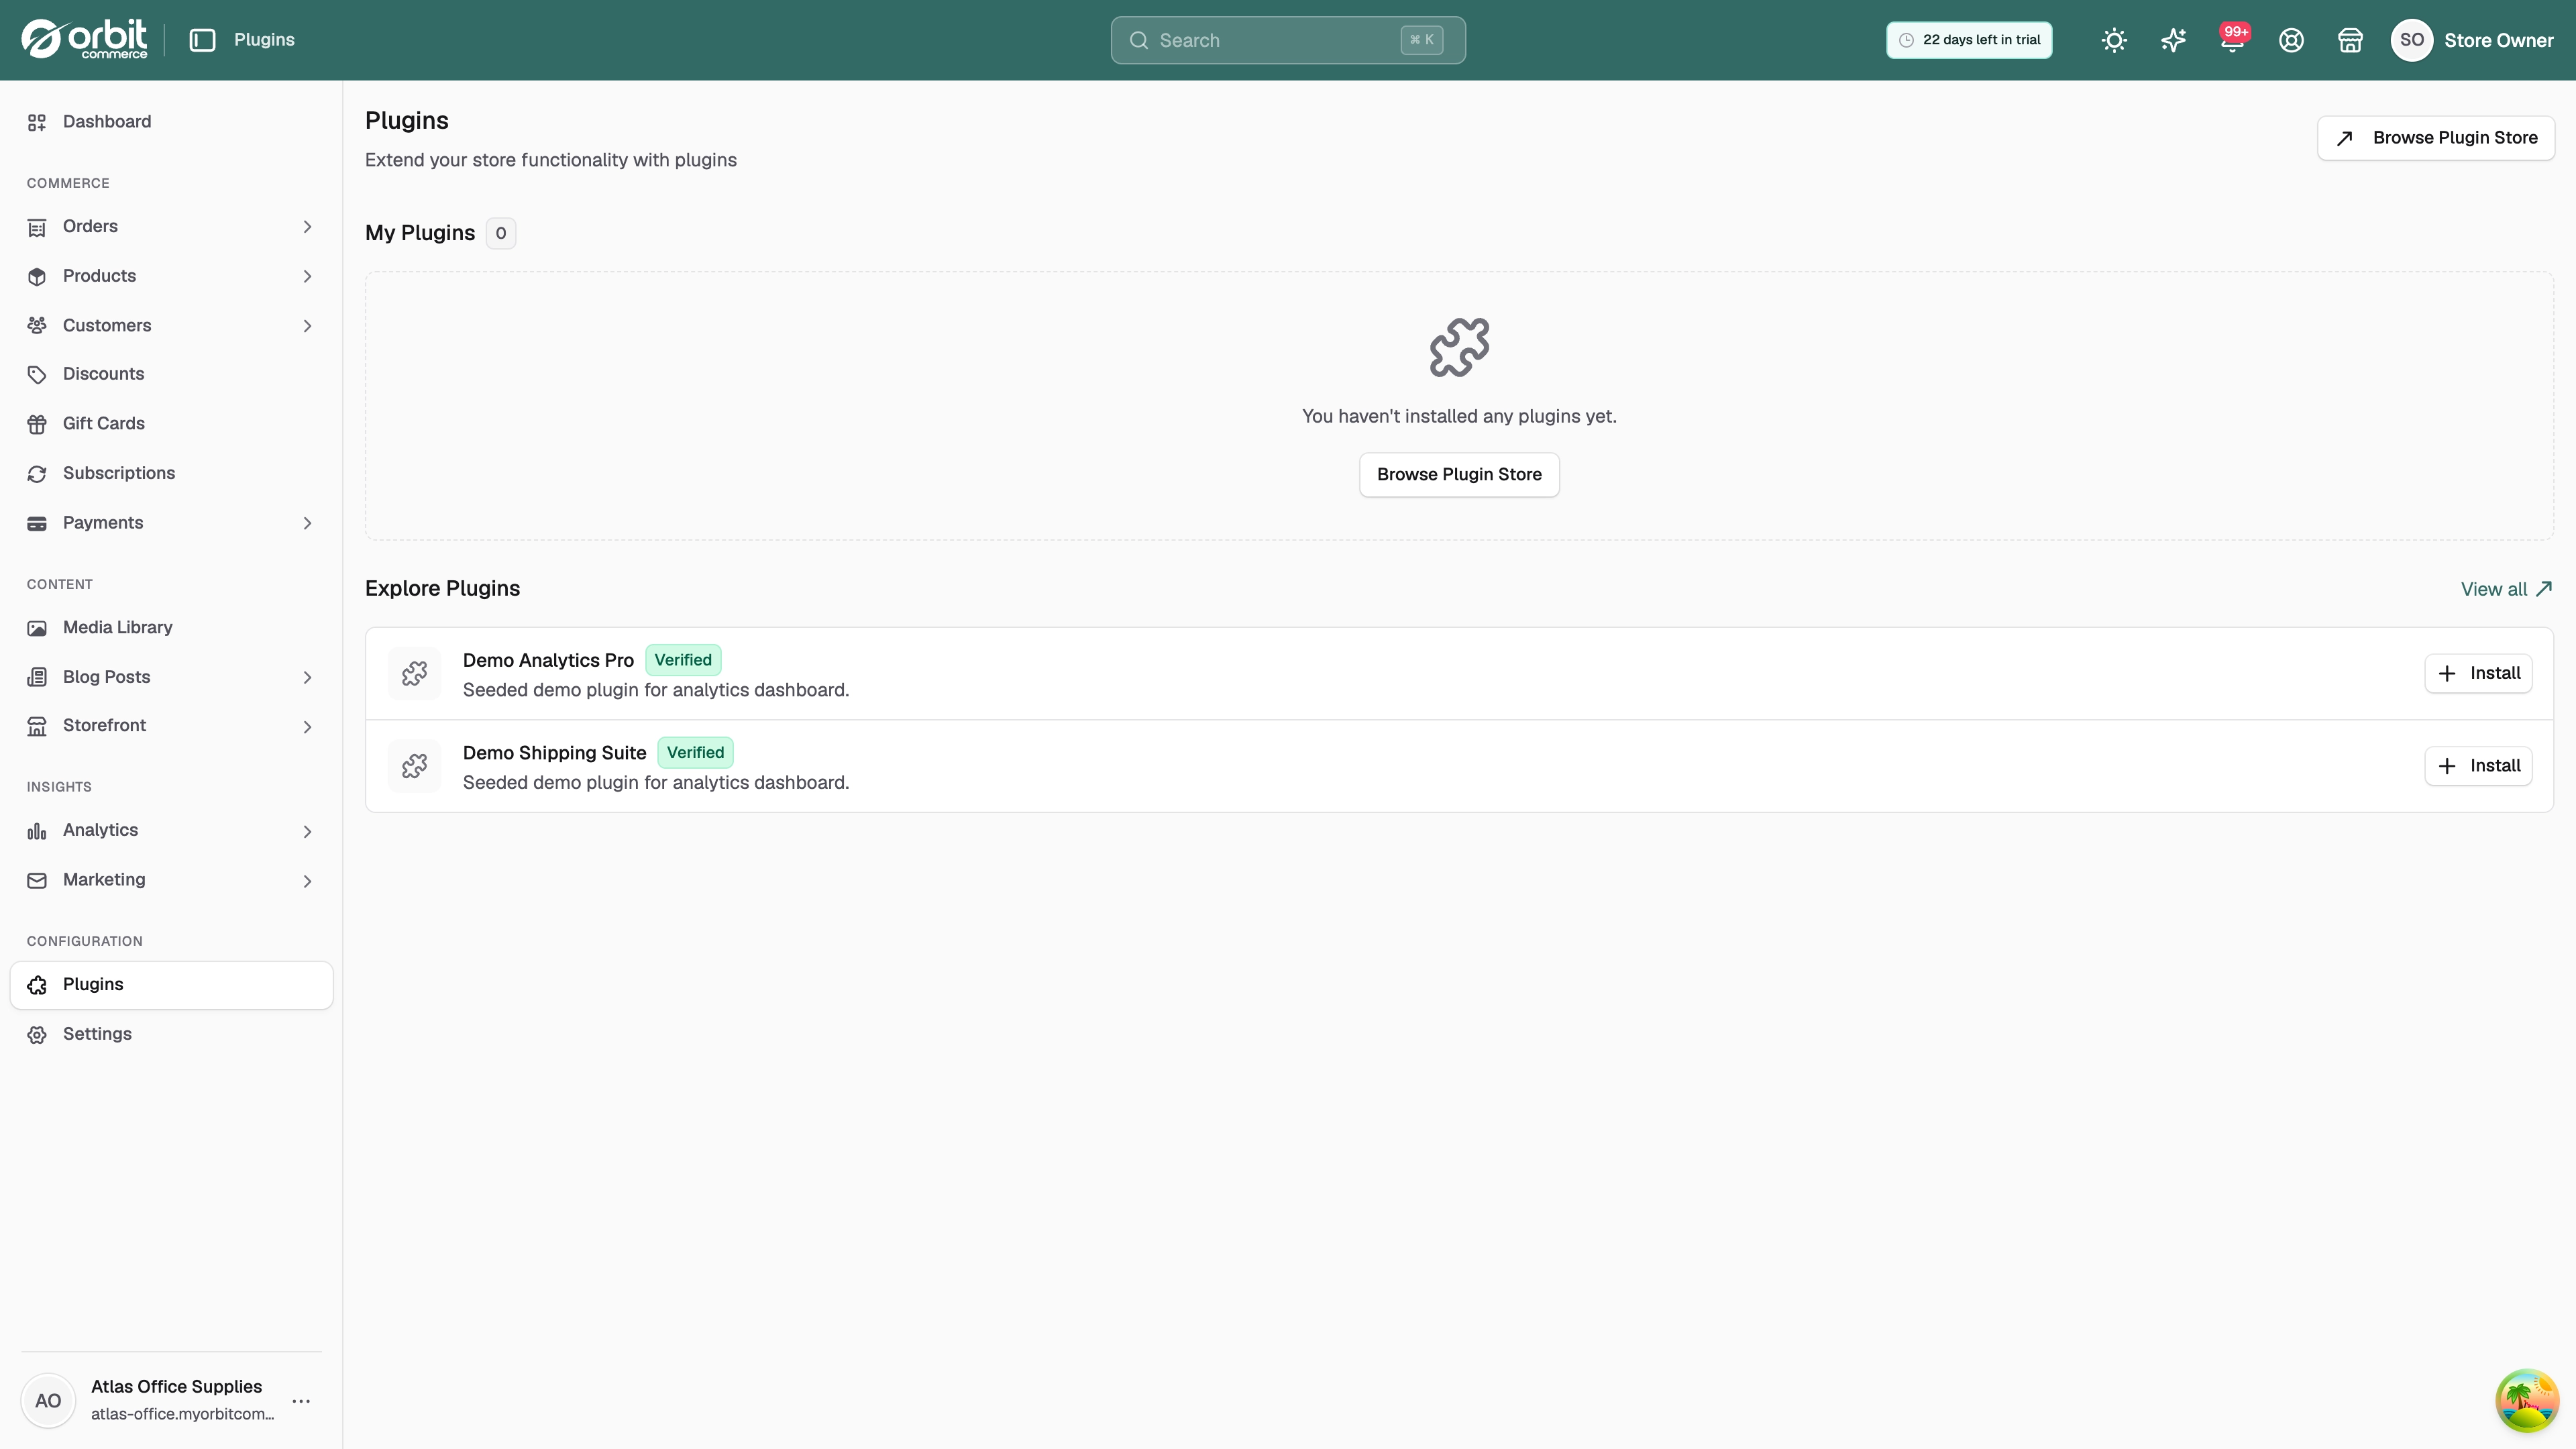This screenshot has height=1449, width=2576.
Task: Open Products in the sidebar
Action: coord(171,276)
